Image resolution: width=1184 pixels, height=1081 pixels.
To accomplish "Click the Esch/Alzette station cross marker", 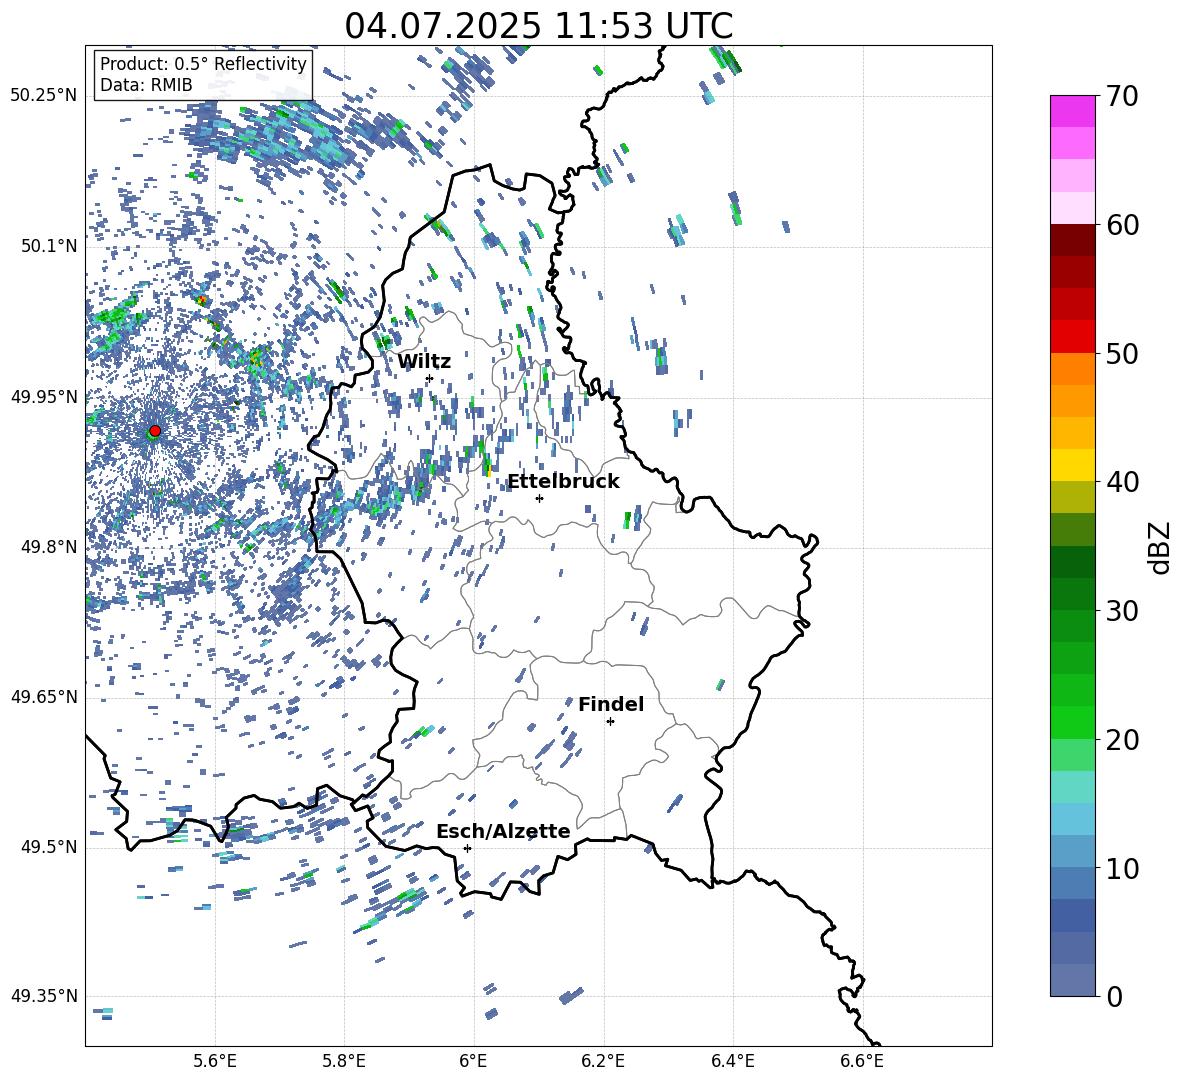I will point(467,848).
